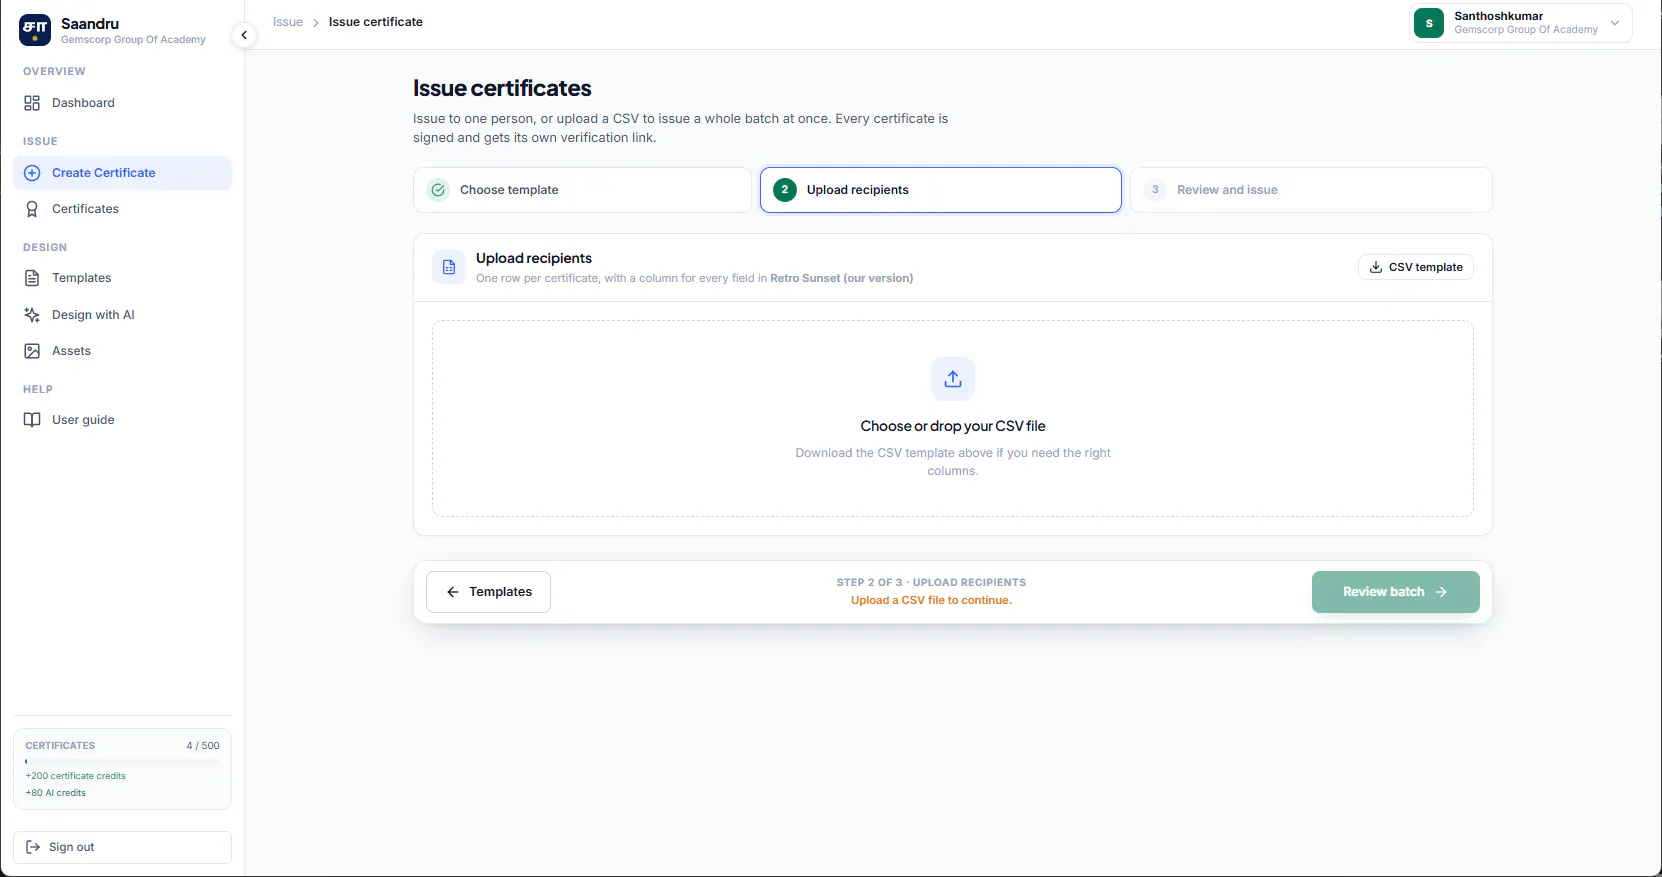Click the Upload recipients spreadsheet icon
This screenshot has height=877, width=1662.
click(x=449, y=267)
